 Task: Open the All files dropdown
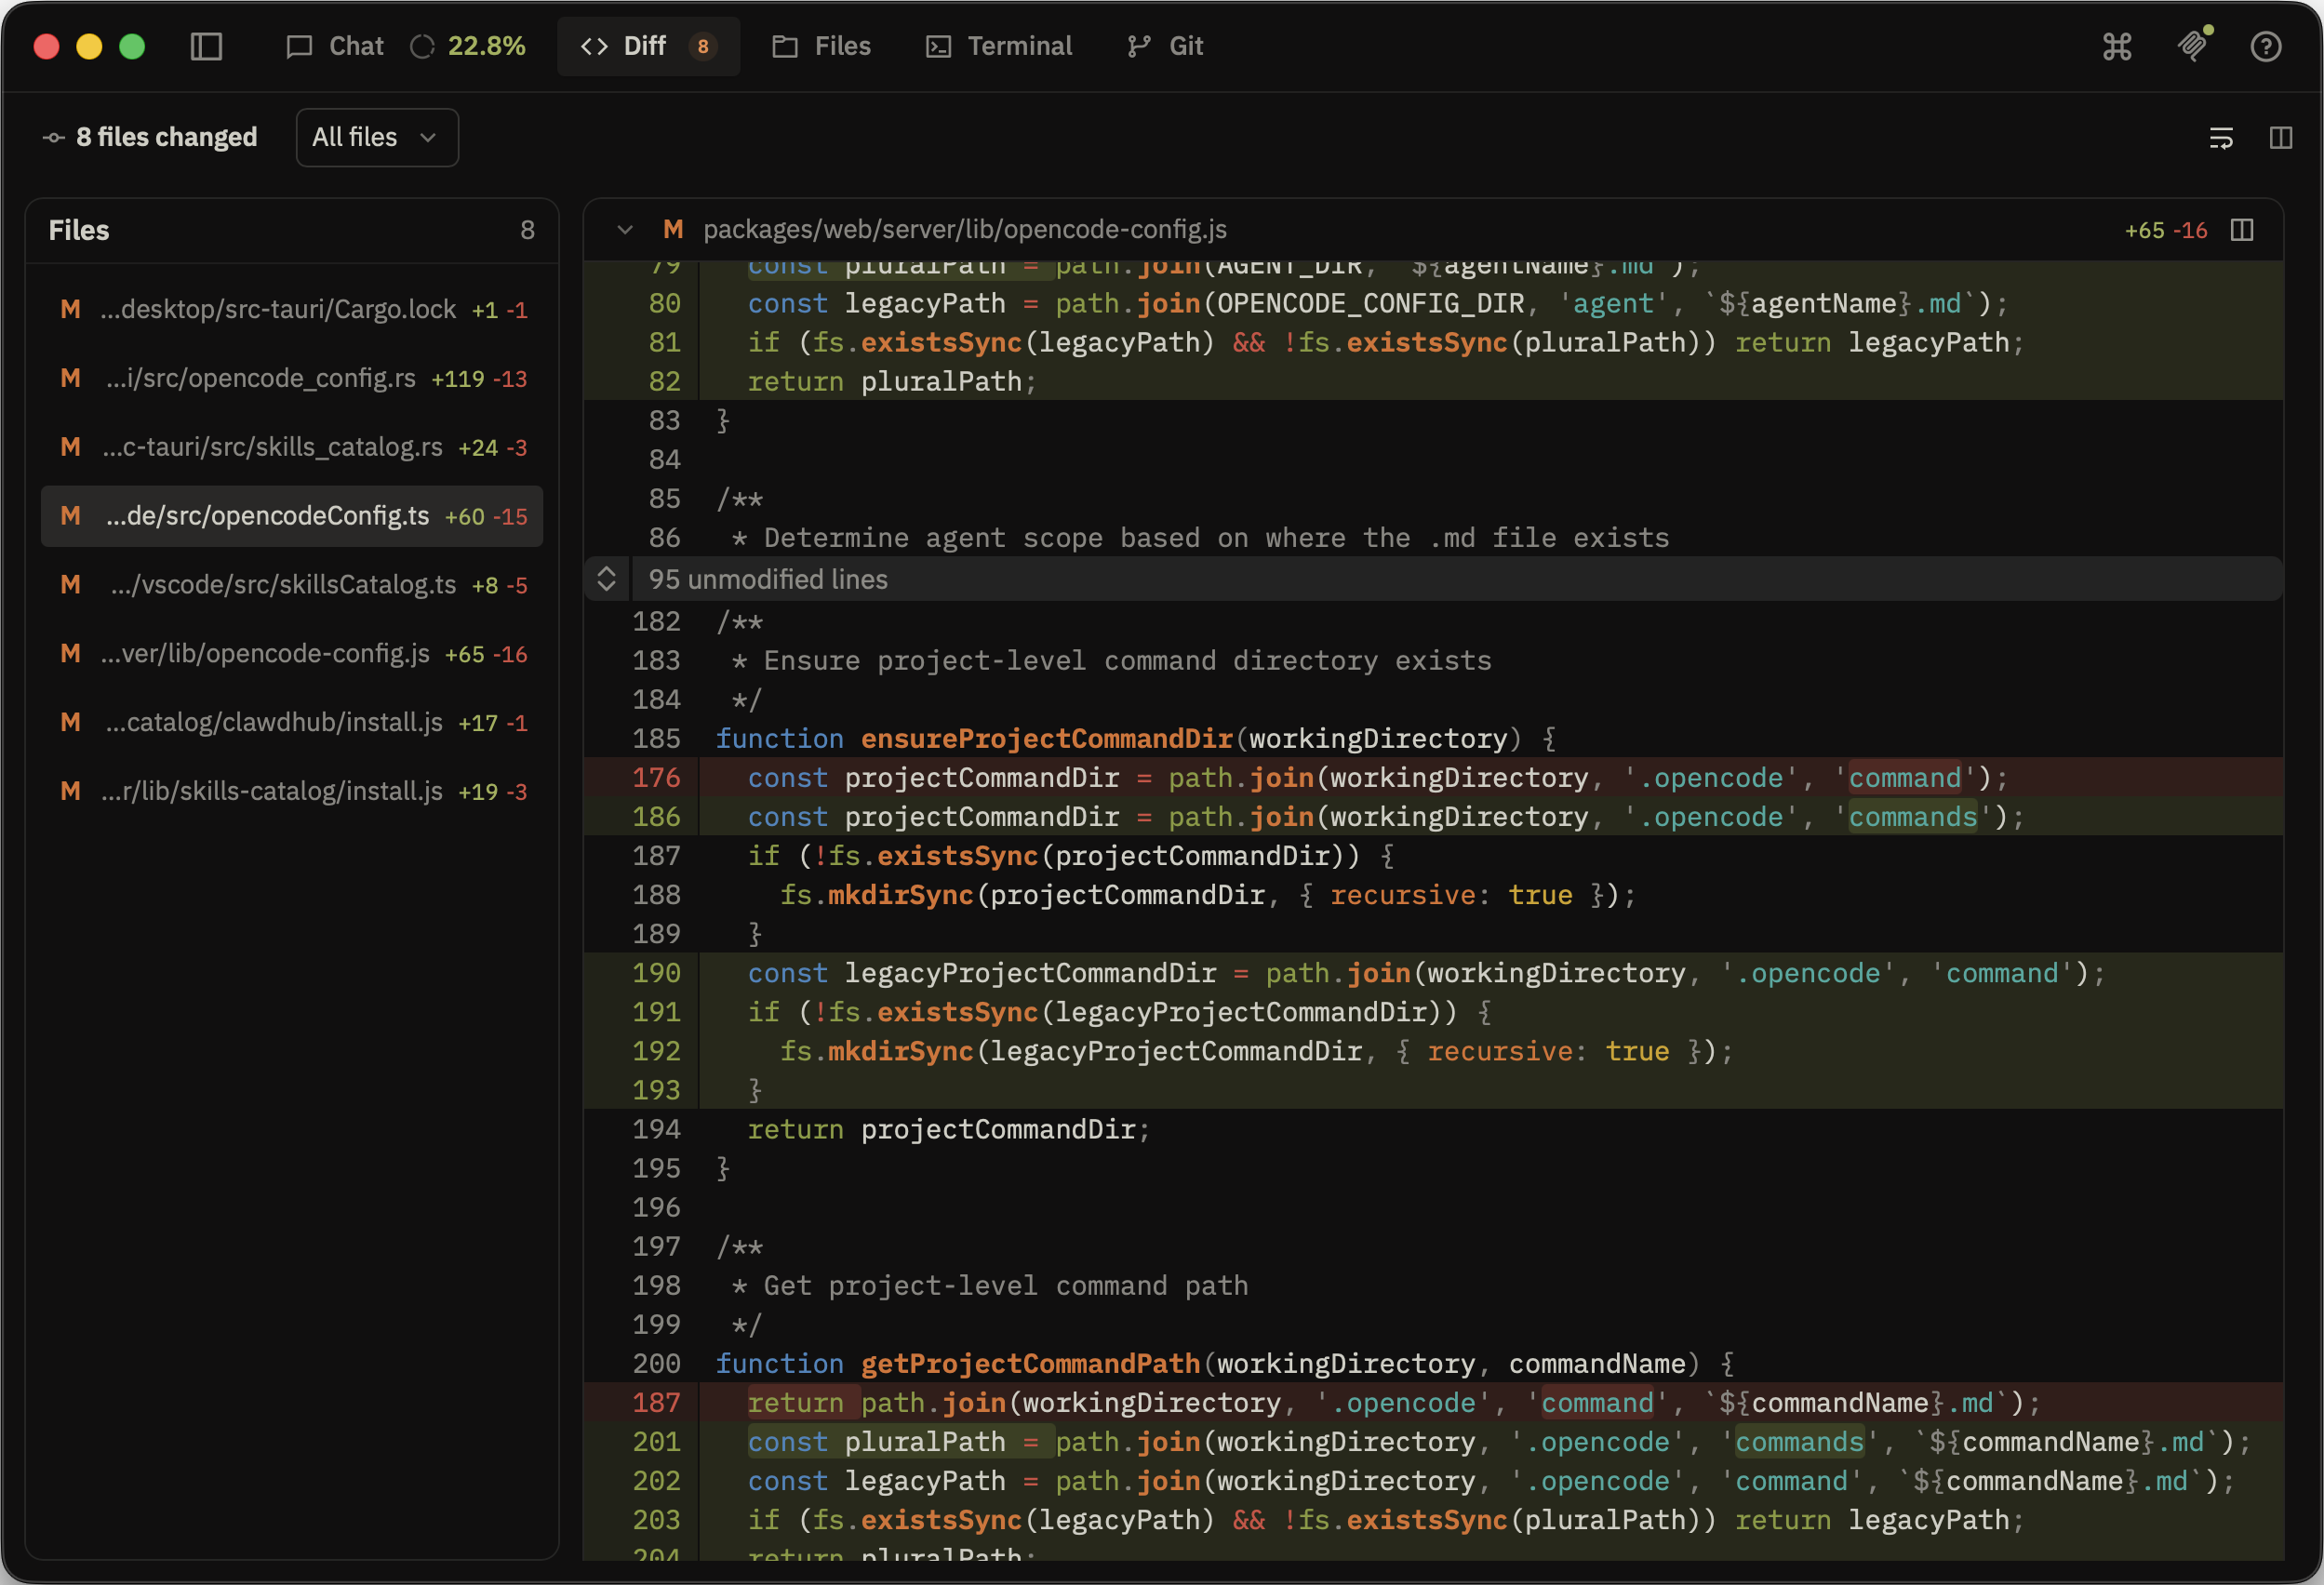click(x=377, y=137)
